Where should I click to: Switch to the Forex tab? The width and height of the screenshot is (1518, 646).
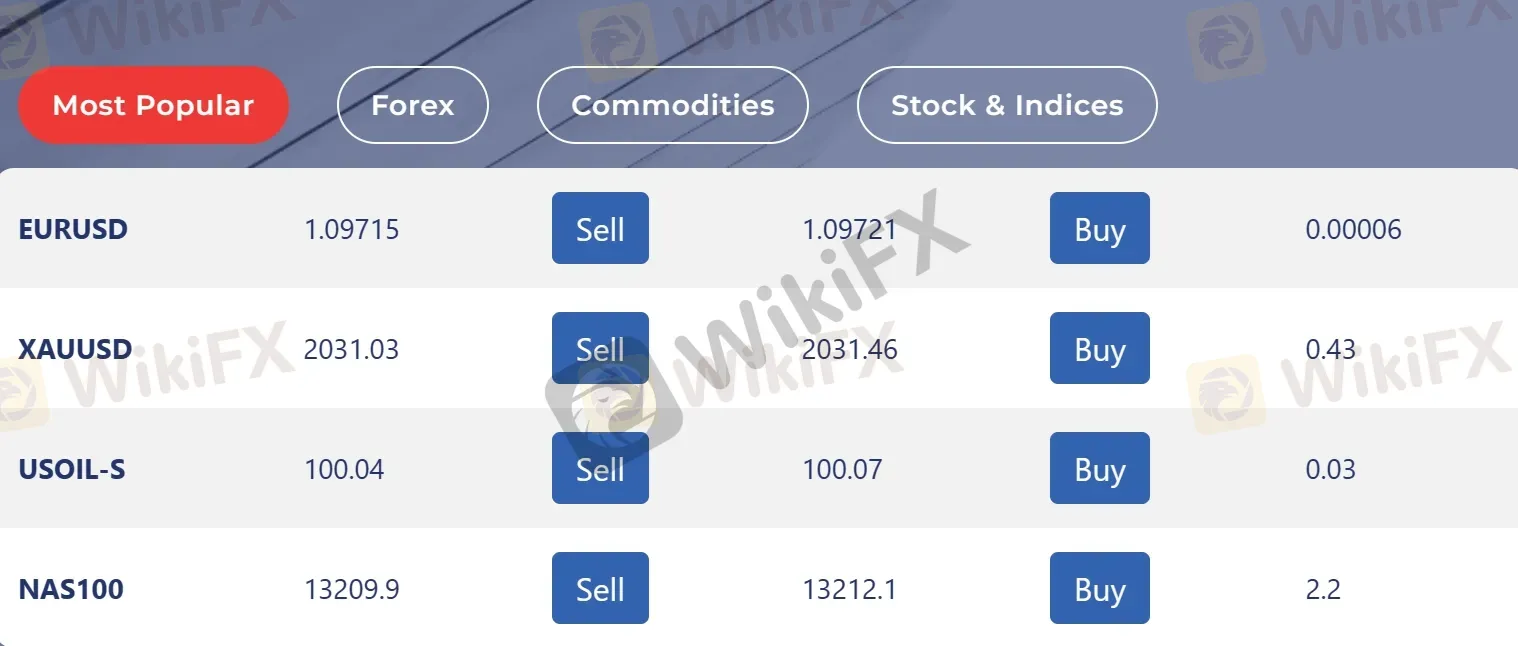(412, 105)
